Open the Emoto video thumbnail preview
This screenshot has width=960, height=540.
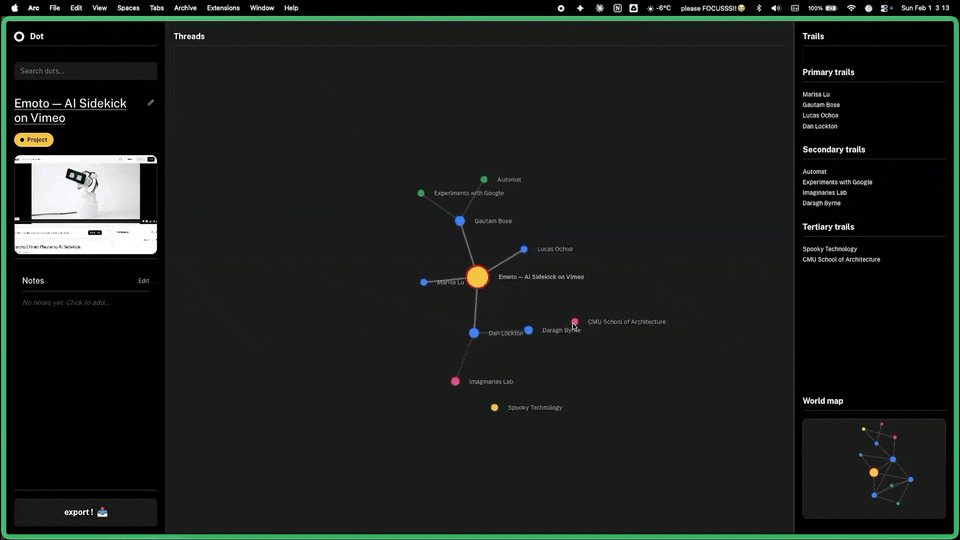pos(85,204)
